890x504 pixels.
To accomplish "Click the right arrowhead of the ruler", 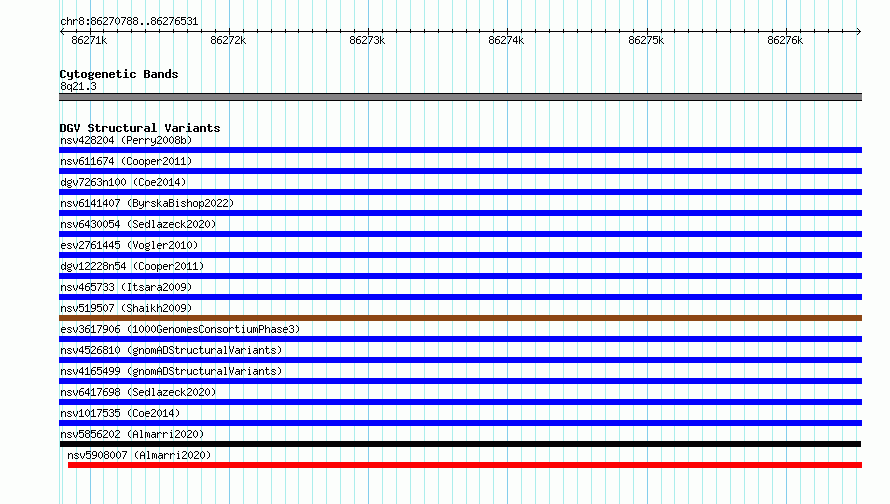I will 859,31.
